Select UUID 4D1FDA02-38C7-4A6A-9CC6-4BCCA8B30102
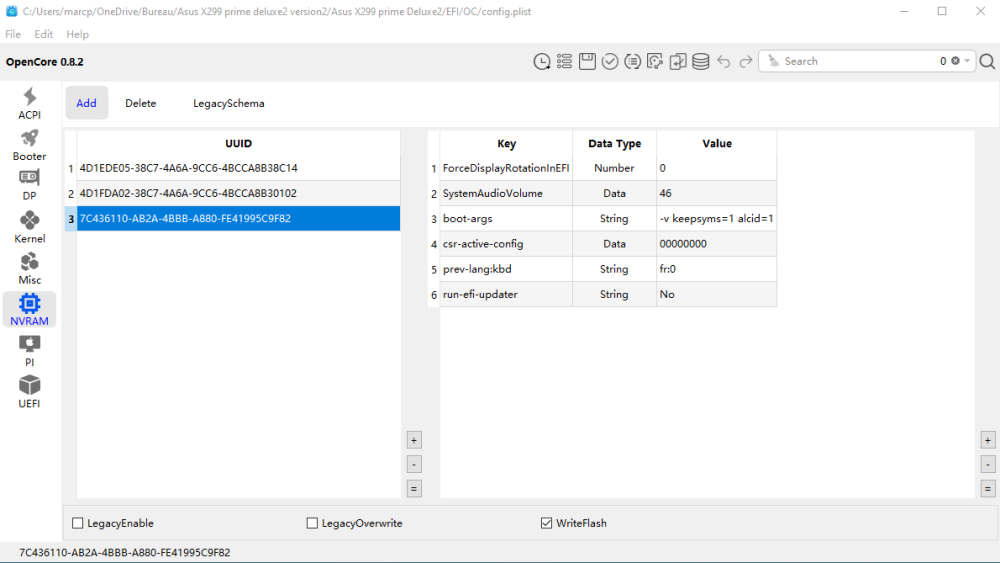Viewport: 1000px width, 563px height. (x=239, y=193)
